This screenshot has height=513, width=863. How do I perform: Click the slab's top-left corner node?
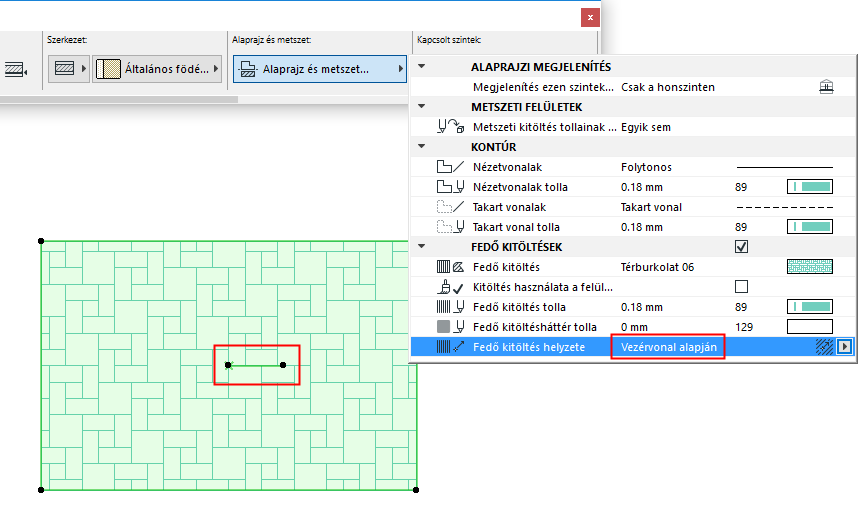tap(41, 241)
